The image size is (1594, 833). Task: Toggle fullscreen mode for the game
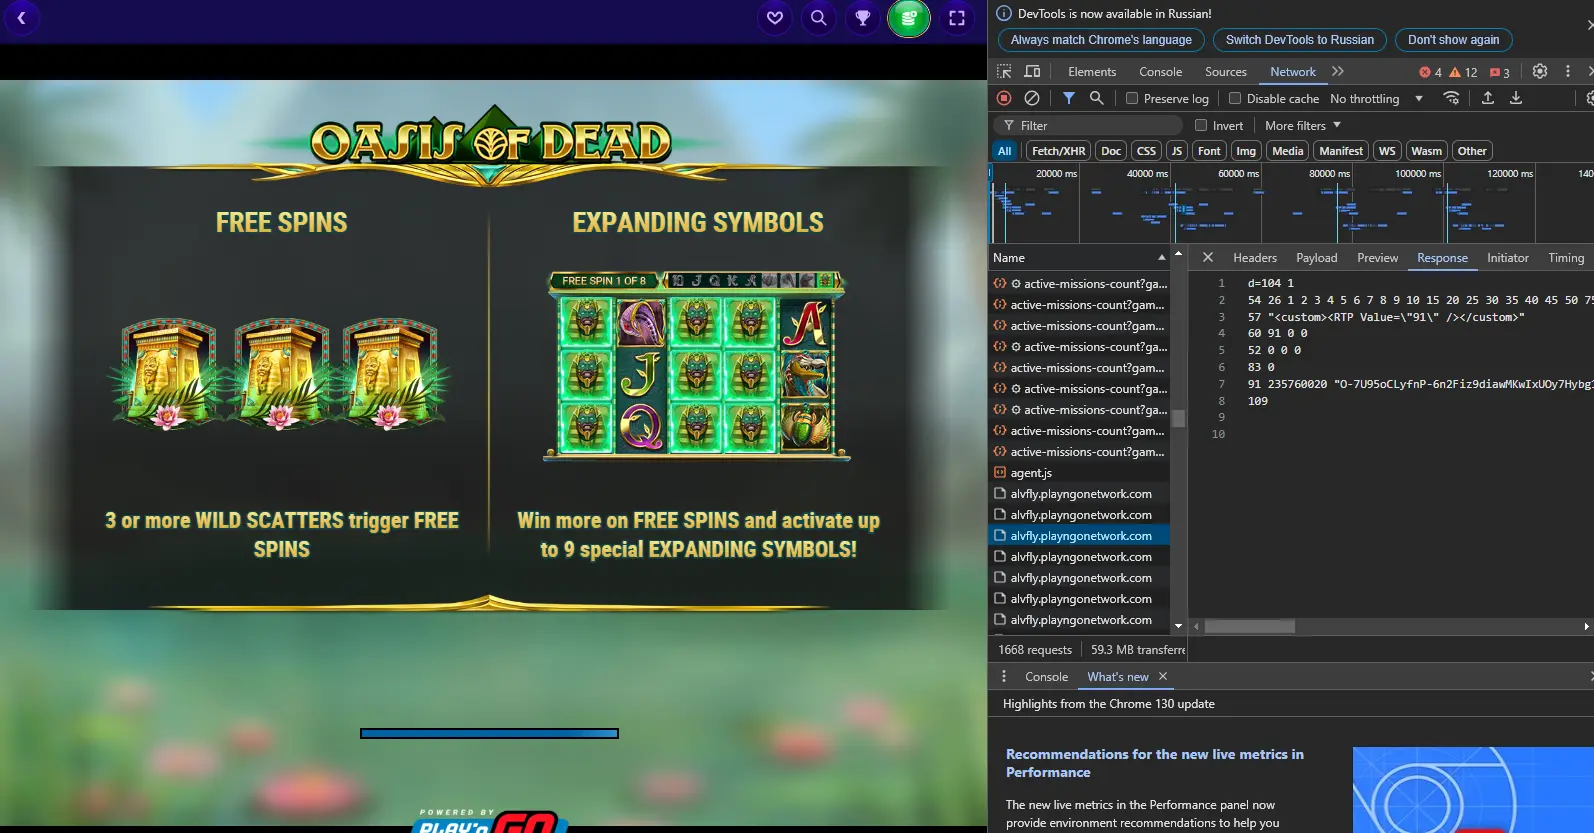click(957, 18)
